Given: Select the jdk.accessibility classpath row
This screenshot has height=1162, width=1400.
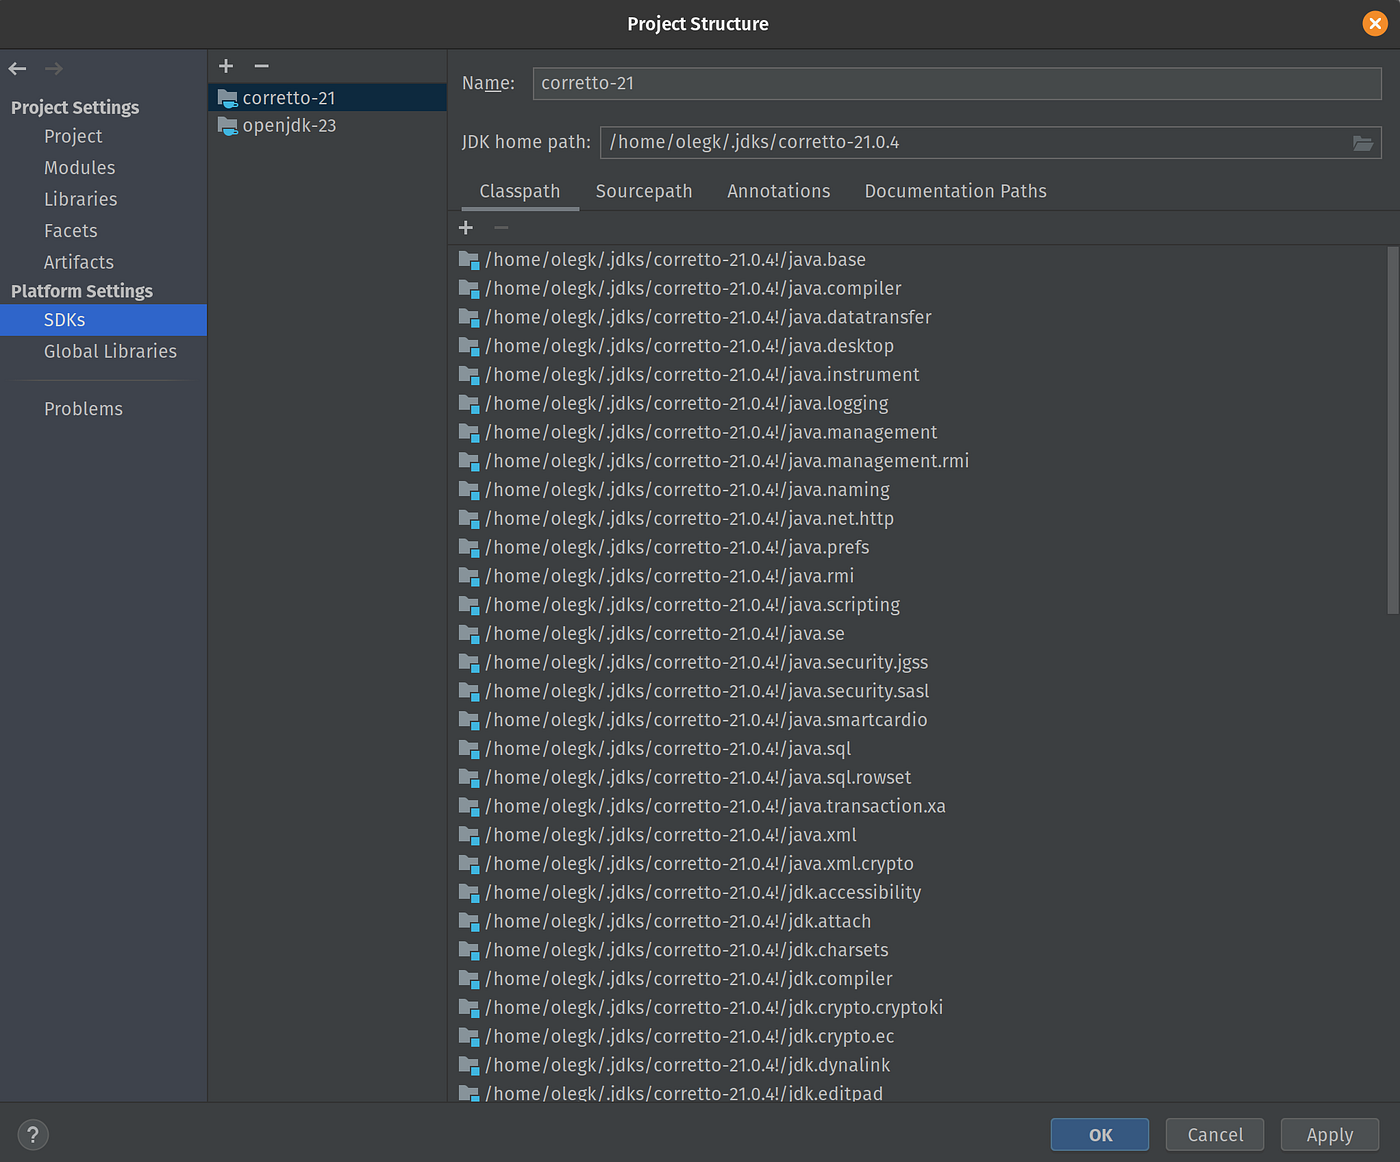Looking at the screenshot, I should pyautogui.click(x=918, y=893).
